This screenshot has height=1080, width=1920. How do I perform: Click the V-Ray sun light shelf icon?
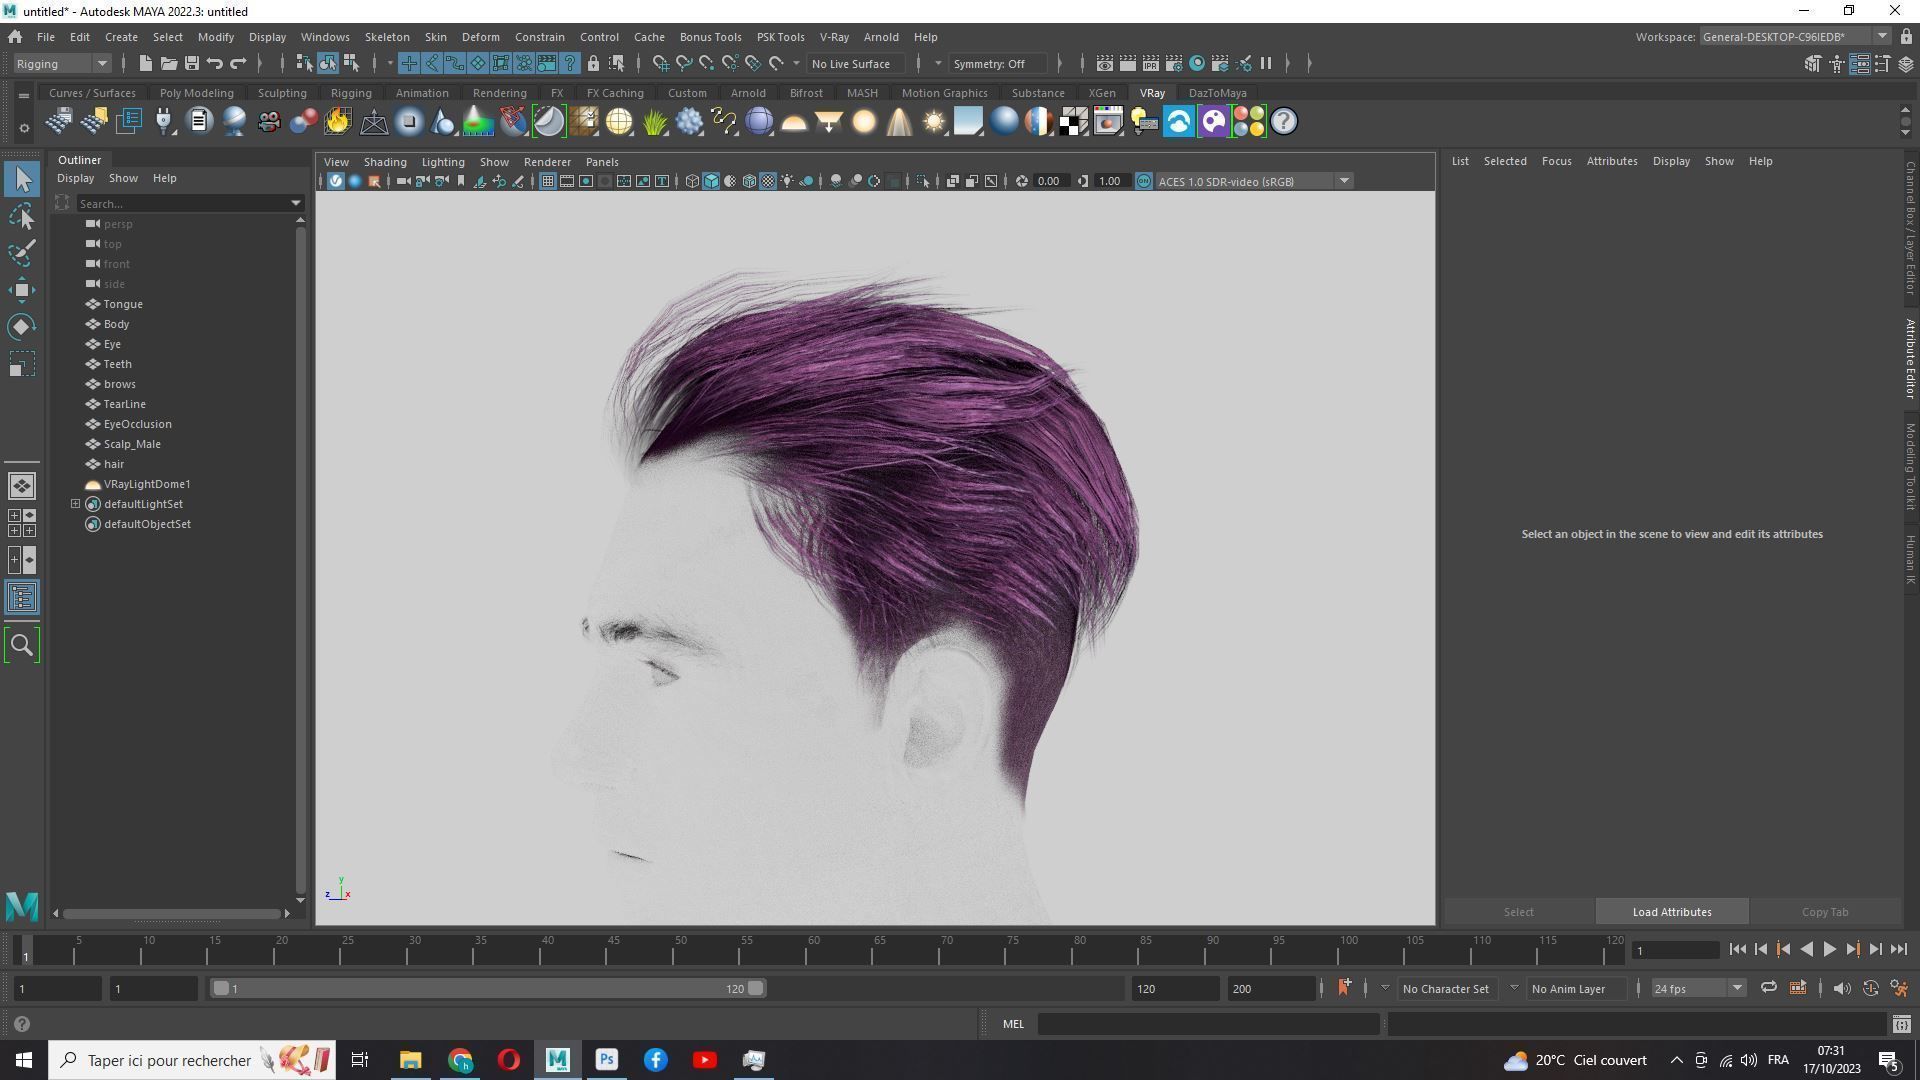pos(934,122)
